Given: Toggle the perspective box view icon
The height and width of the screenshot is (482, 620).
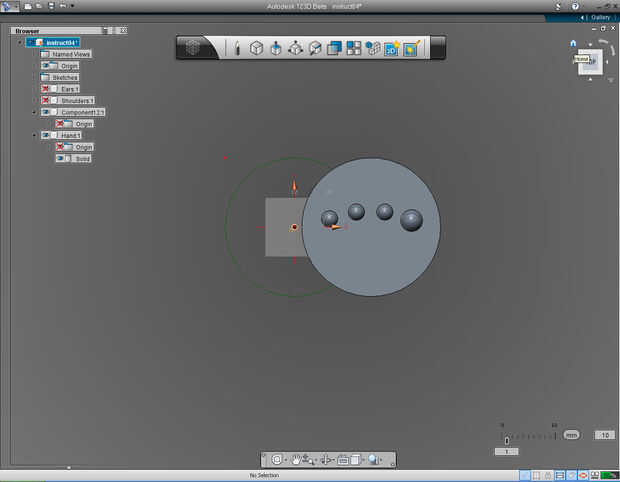Looking at the screenshot, I should 355,459.
